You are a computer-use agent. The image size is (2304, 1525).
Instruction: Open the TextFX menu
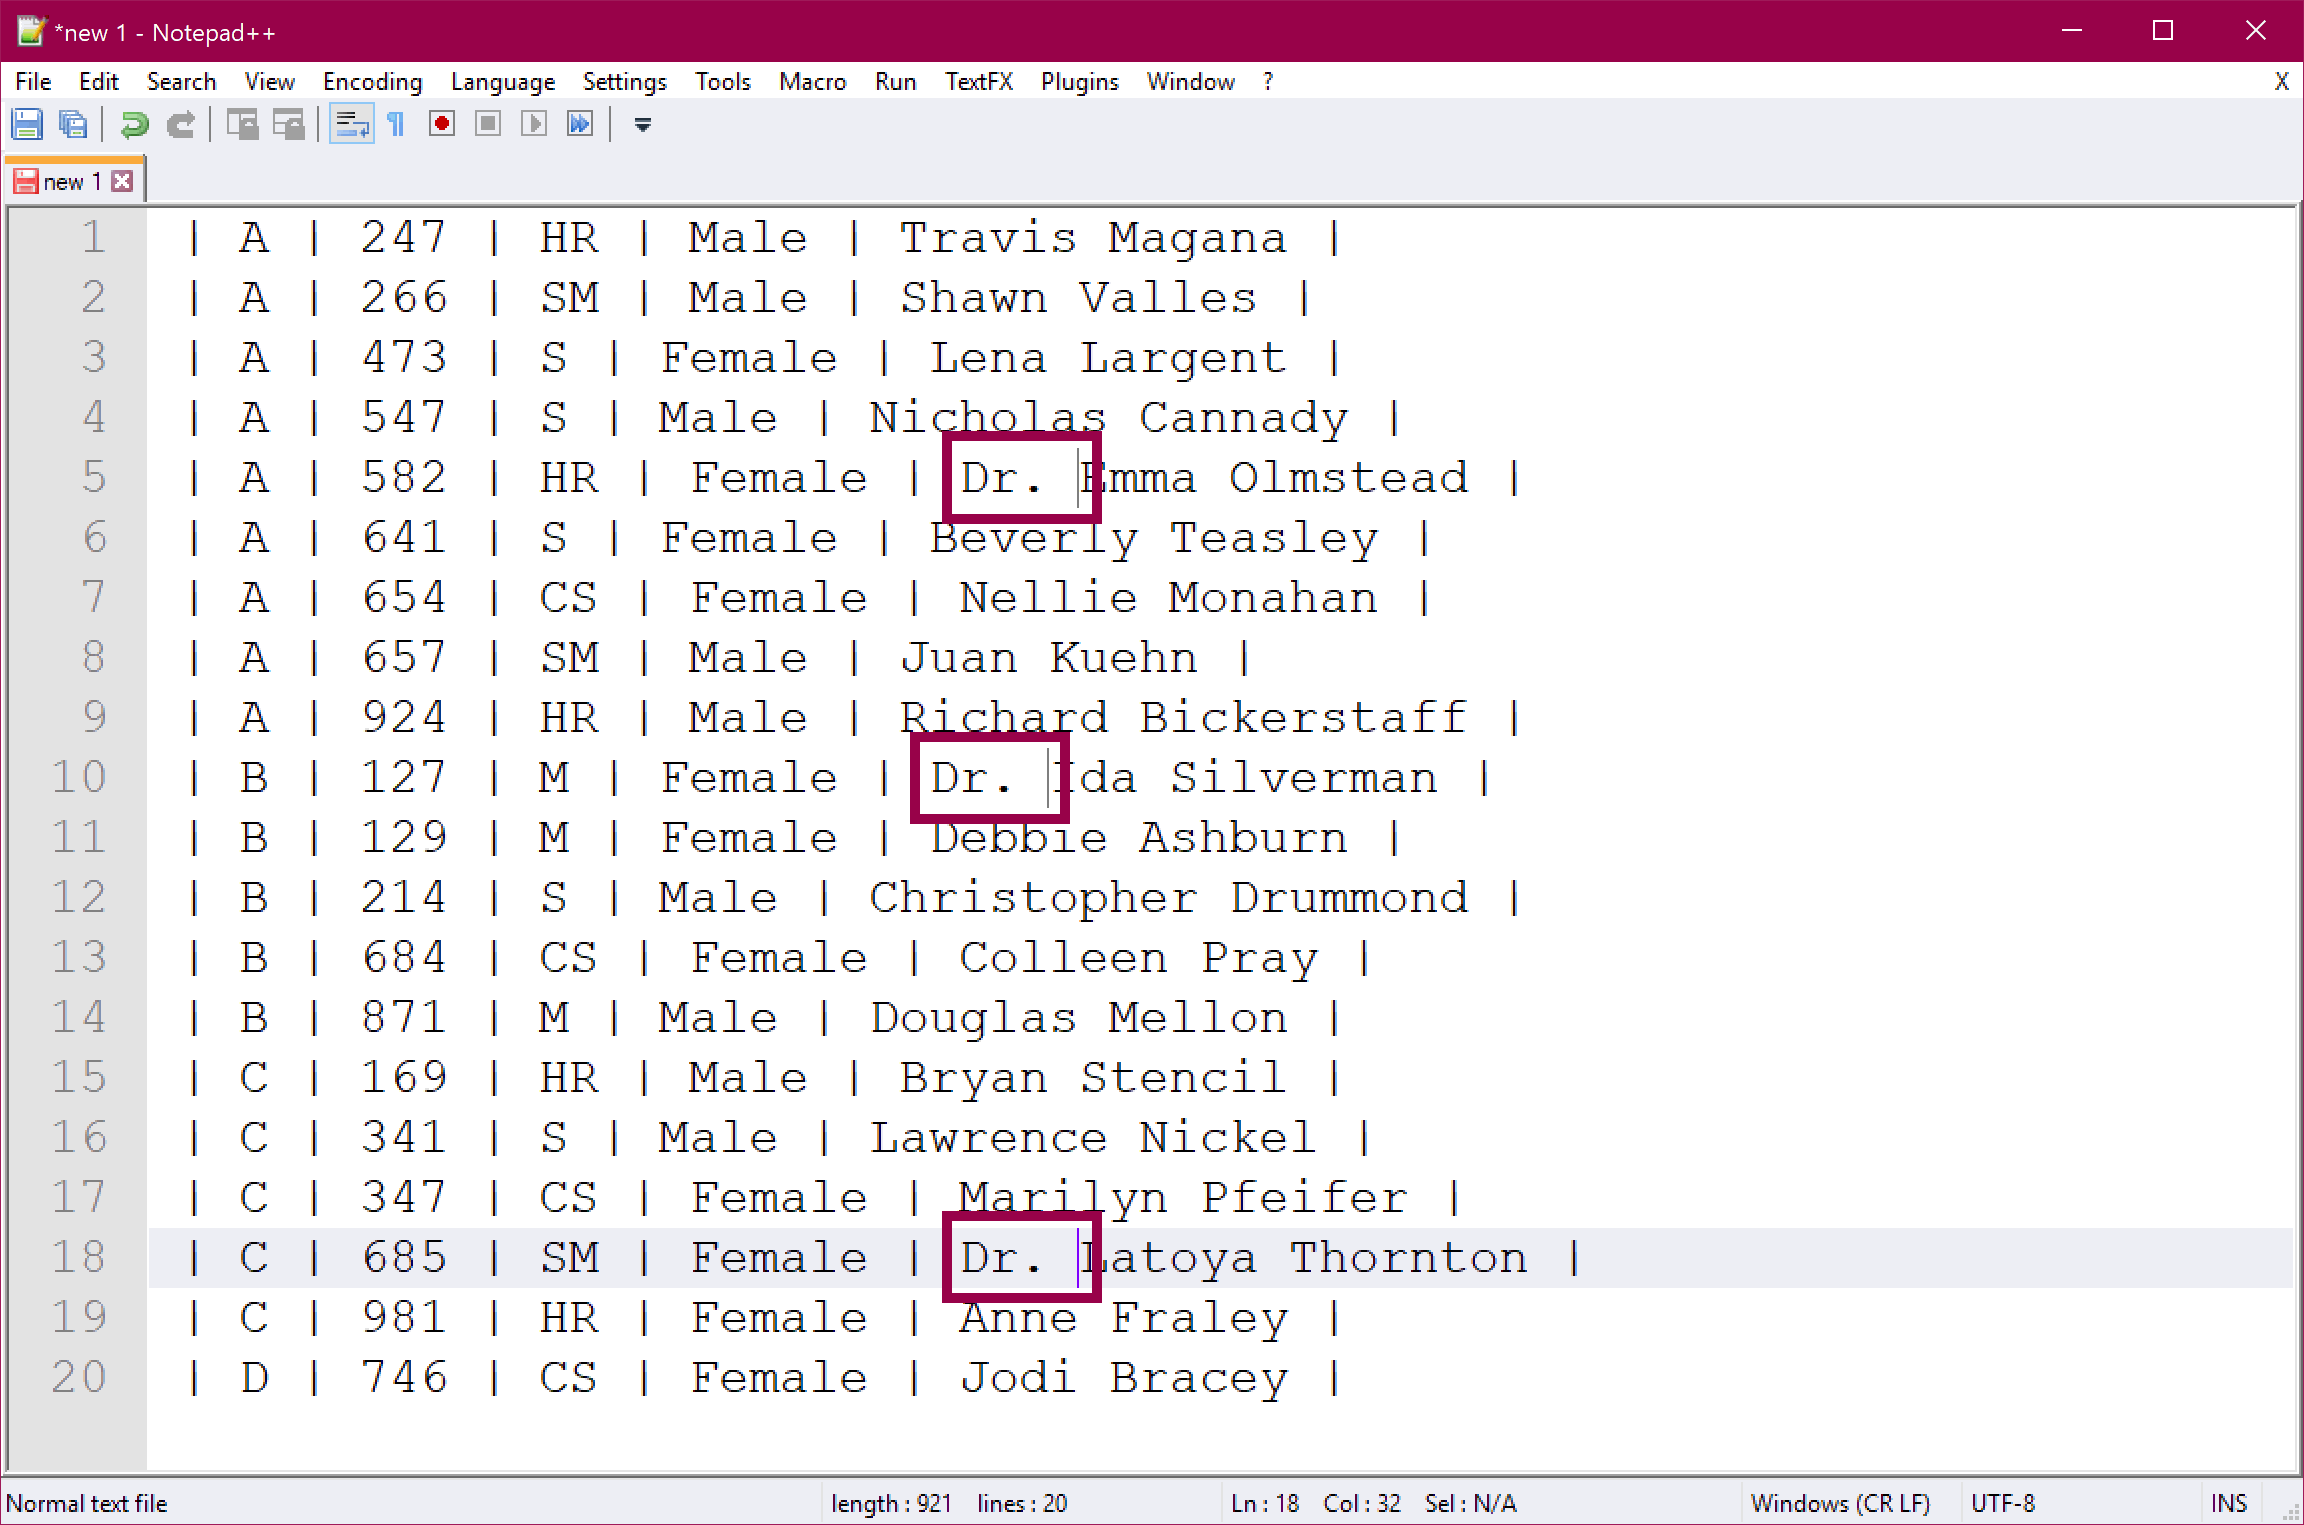coord(978,82)
